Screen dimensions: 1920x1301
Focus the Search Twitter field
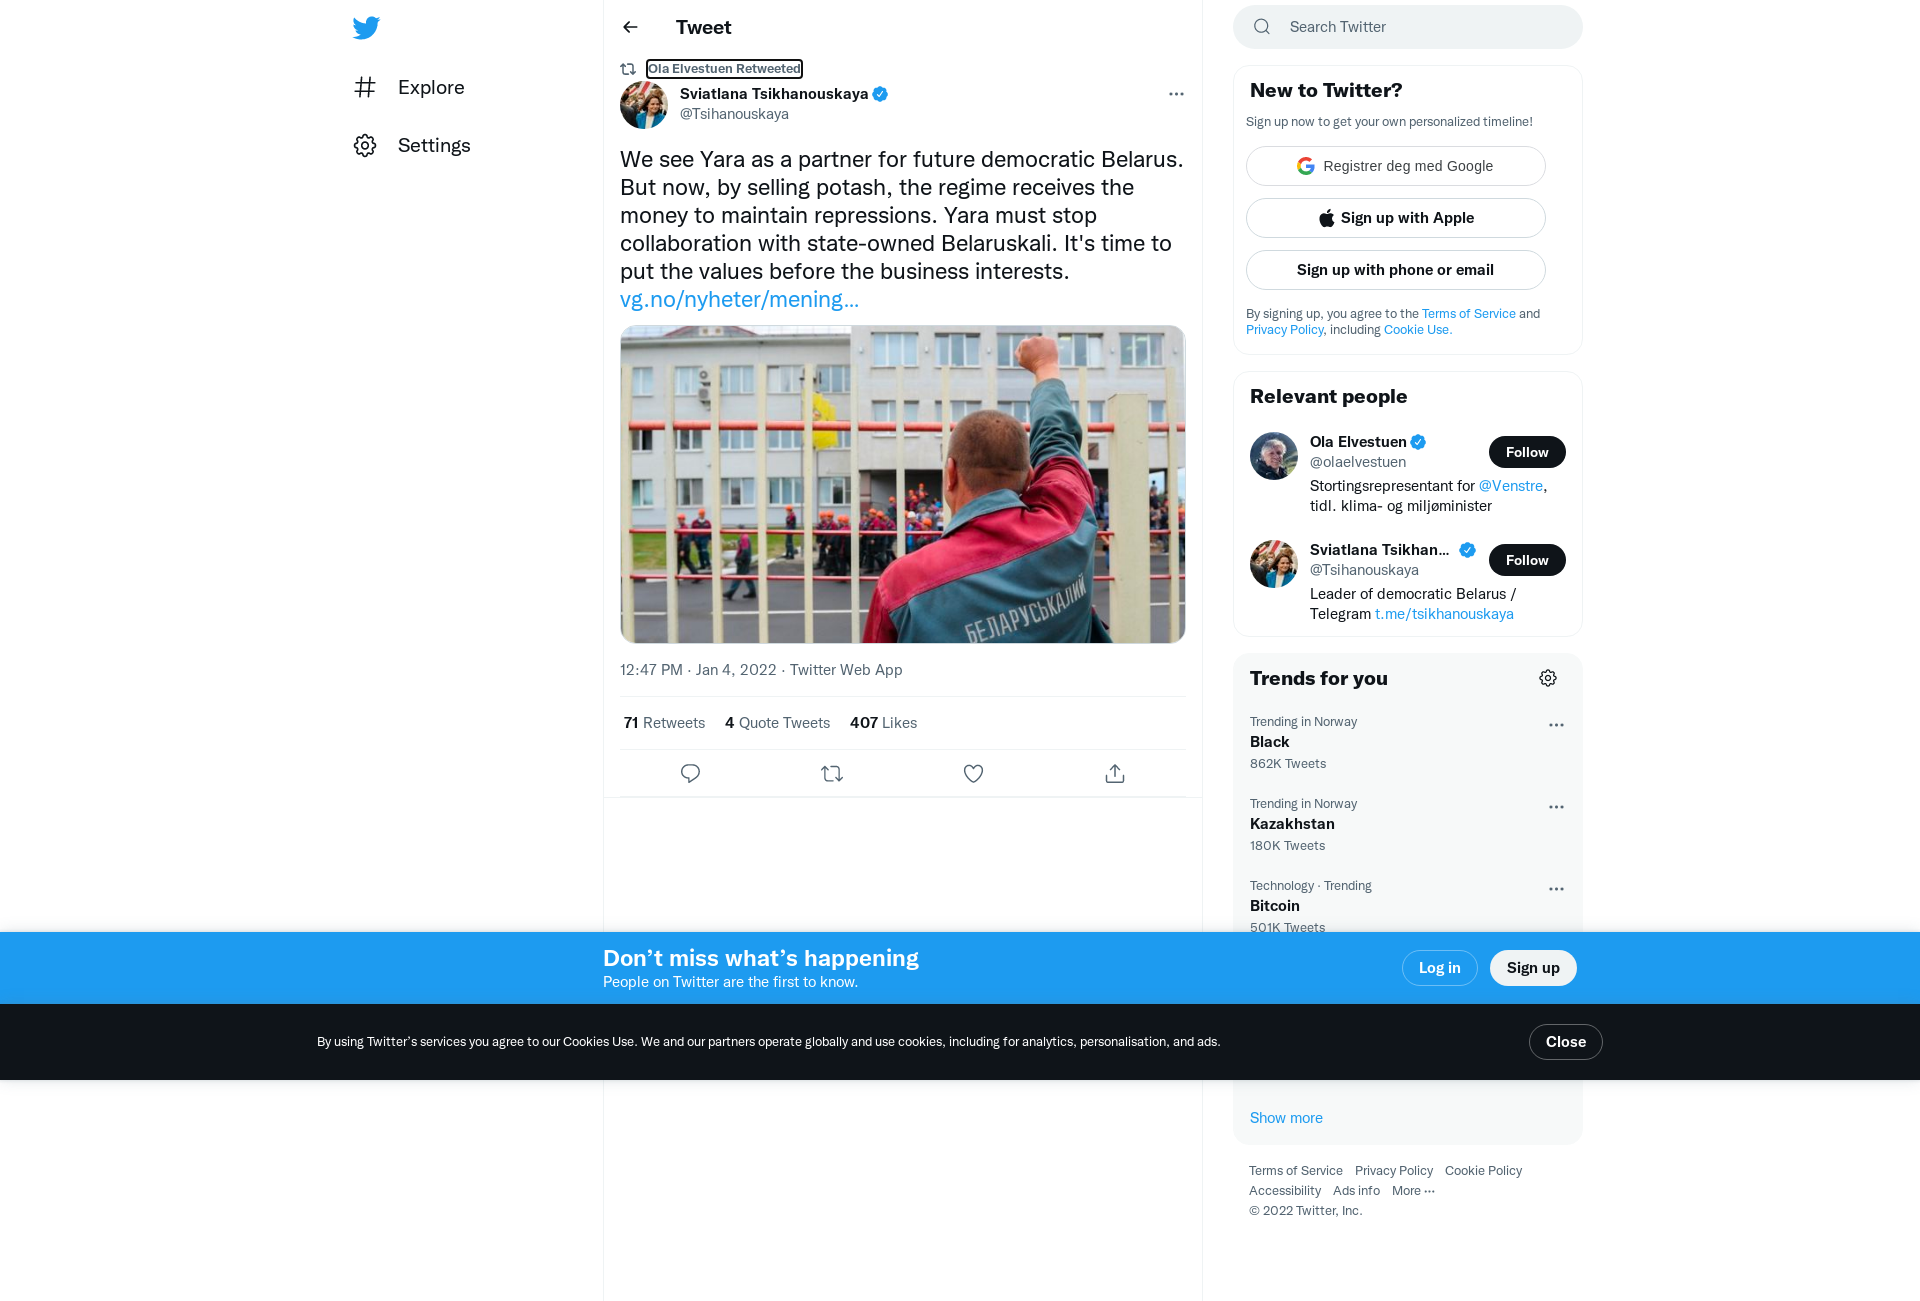pos(1407,27)
